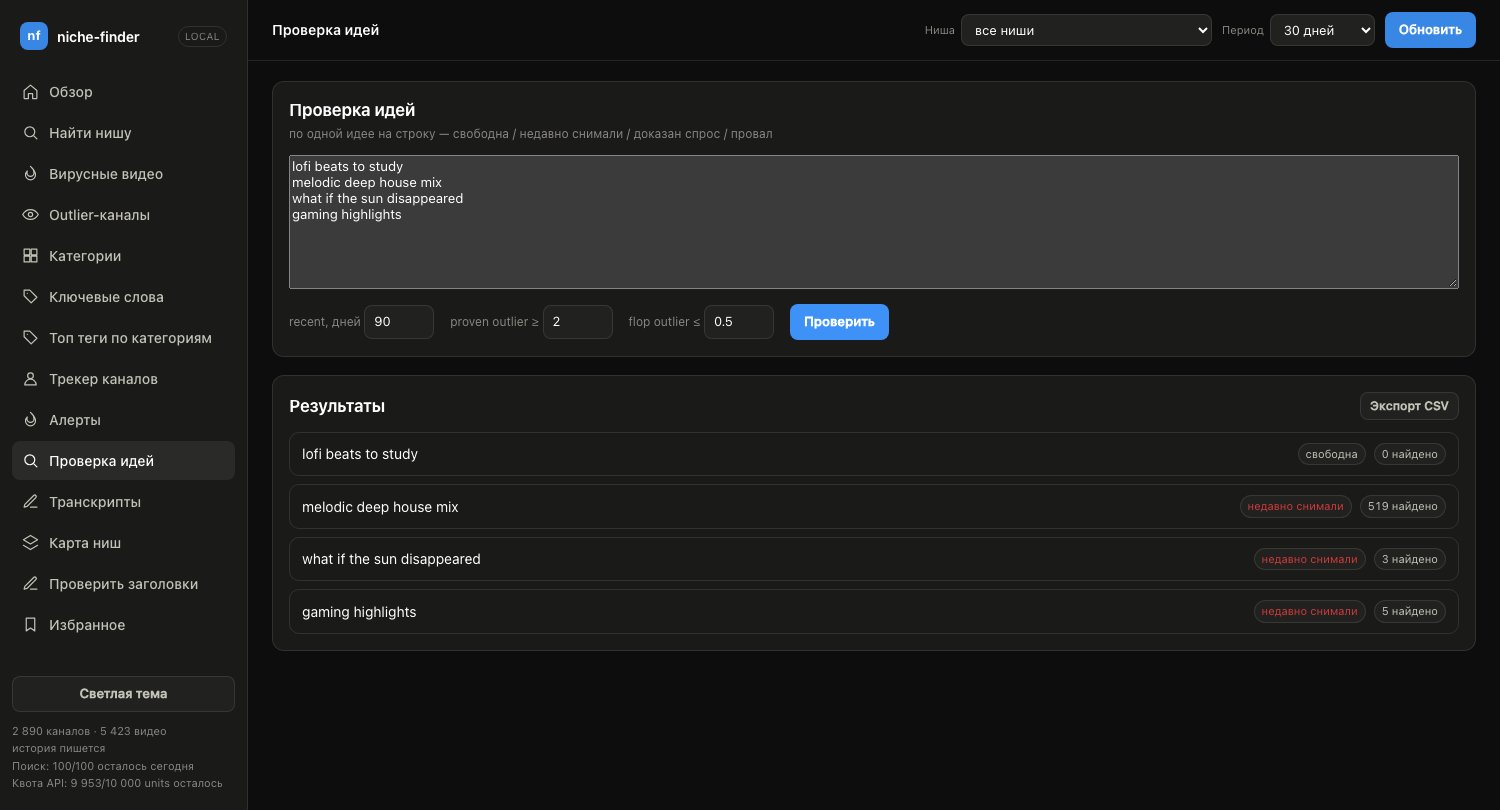Click the flame icon beside Вирусные видео
This screenshot has height=810, width=1500.
(31, 174)
